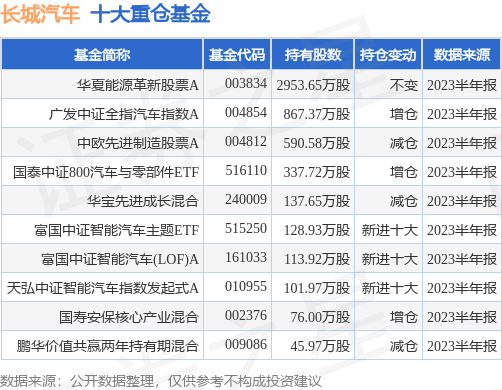Select the 持仓变动 column header
The width and height of the screenshot is (502, 390).
[388, 55]
